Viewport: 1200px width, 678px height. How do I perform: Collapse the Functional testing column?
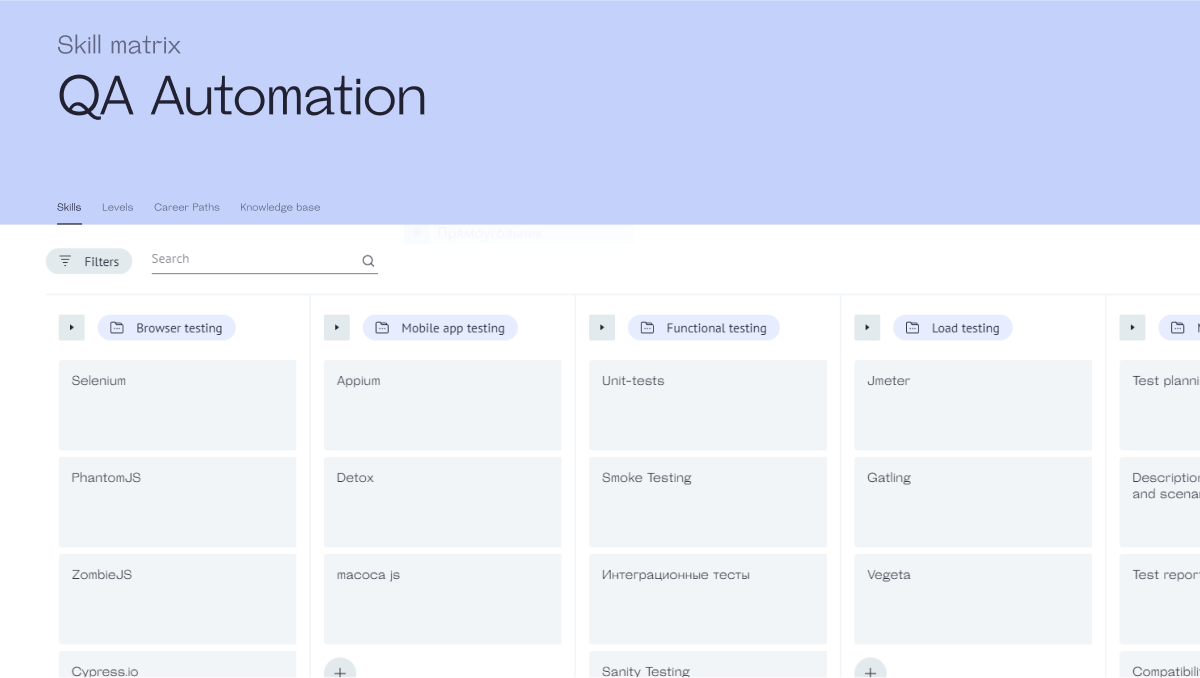pos(602,328)
